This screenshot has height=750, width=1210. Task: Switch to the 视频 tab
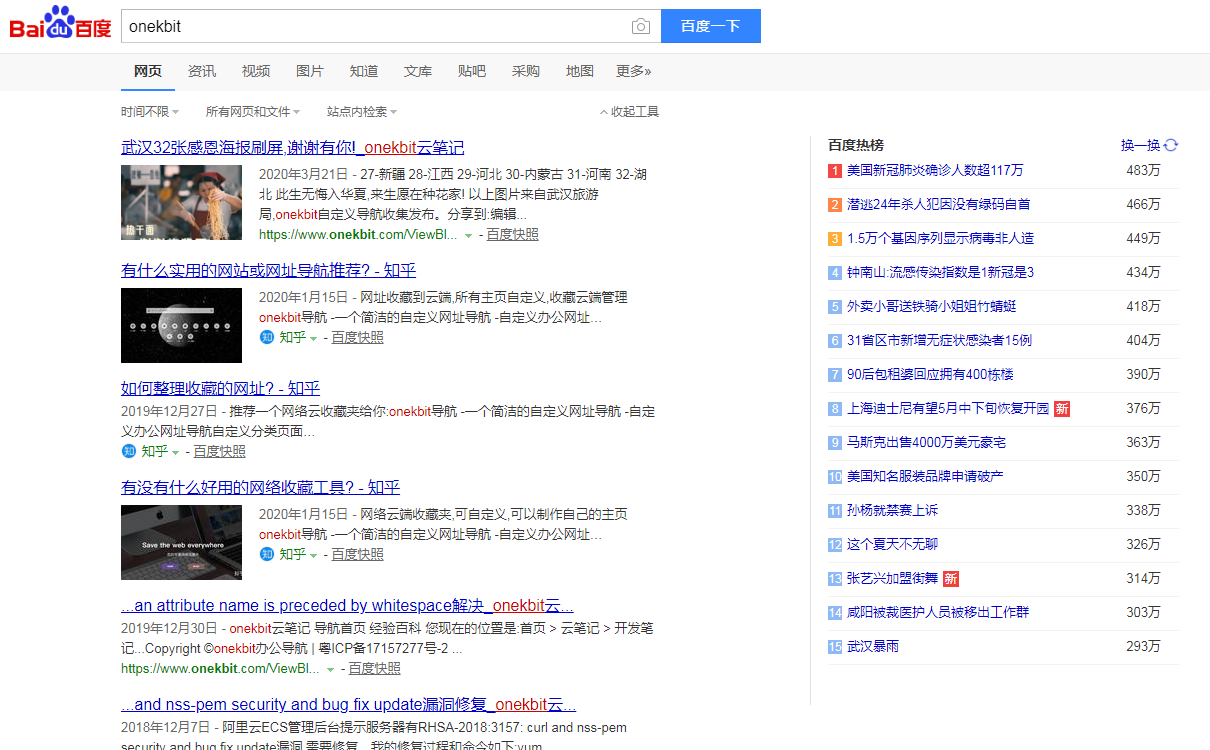(x=255, y=71)
